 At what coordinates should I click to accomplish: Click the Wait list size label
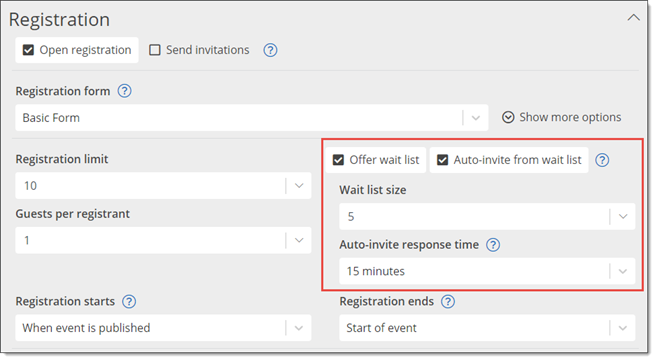point(373,190)
